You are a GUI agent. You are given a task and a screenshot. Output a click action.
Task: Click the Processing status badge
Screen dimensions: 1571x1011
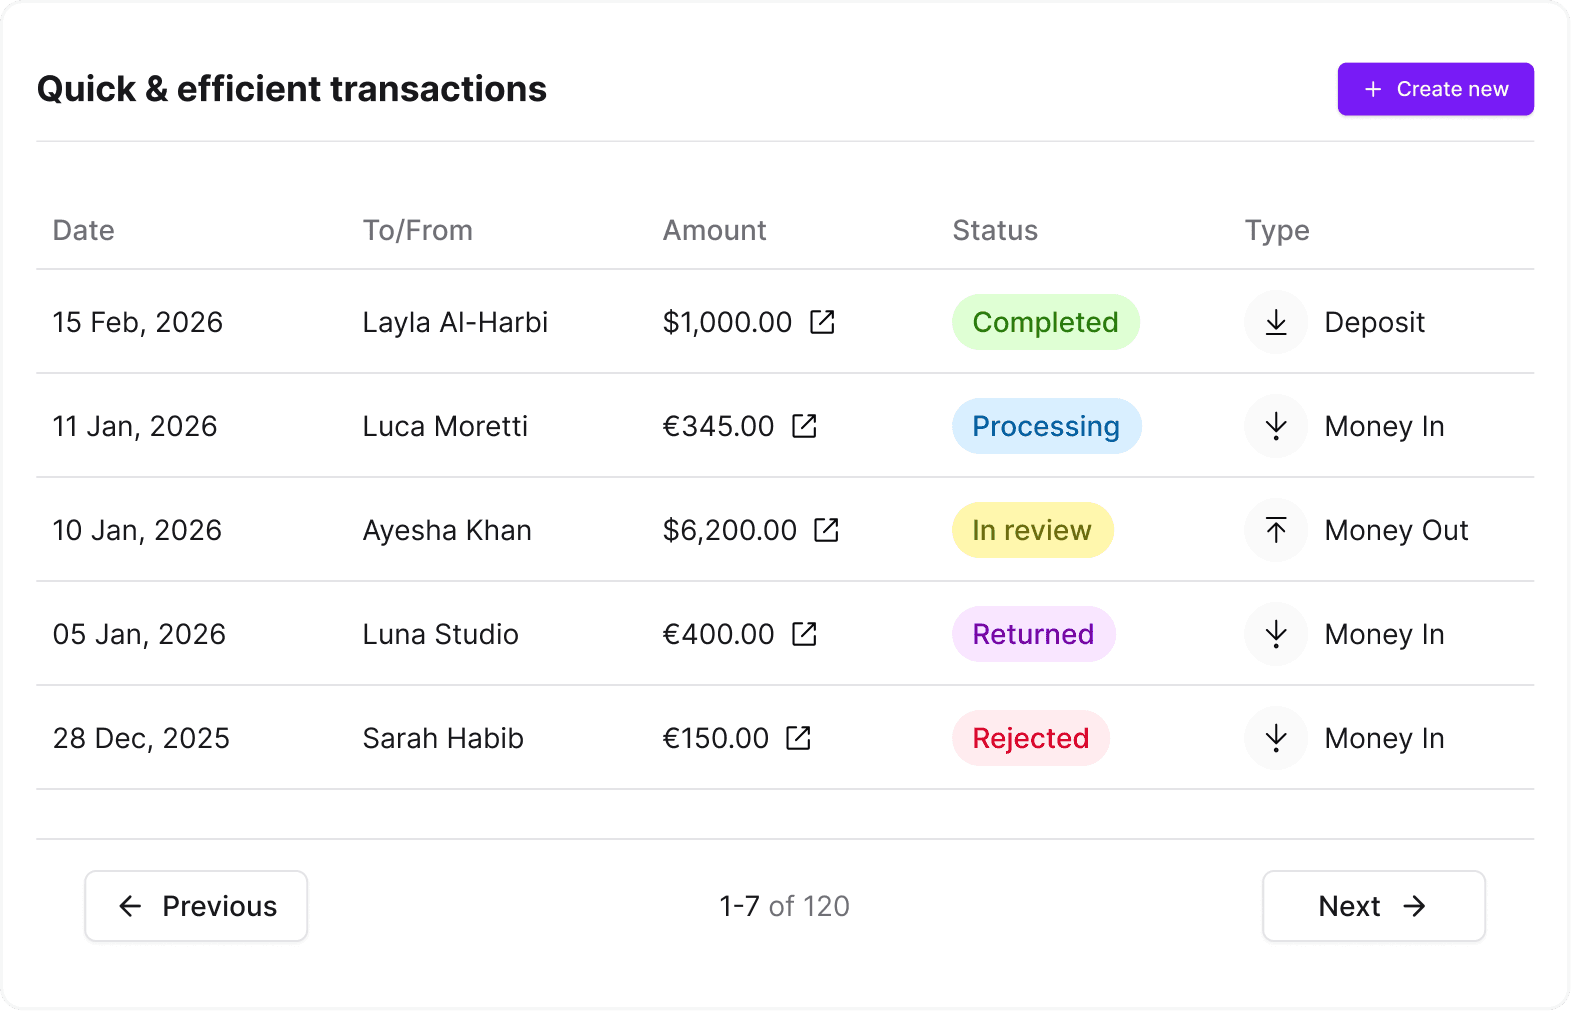click(x=1046, y=426)
